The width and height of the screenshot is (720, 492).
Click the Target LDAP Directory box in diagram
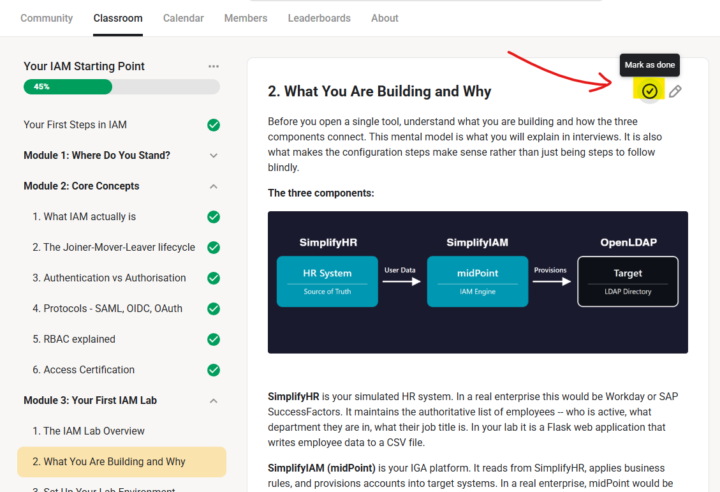pyautogui.click(x=628, y=281)
